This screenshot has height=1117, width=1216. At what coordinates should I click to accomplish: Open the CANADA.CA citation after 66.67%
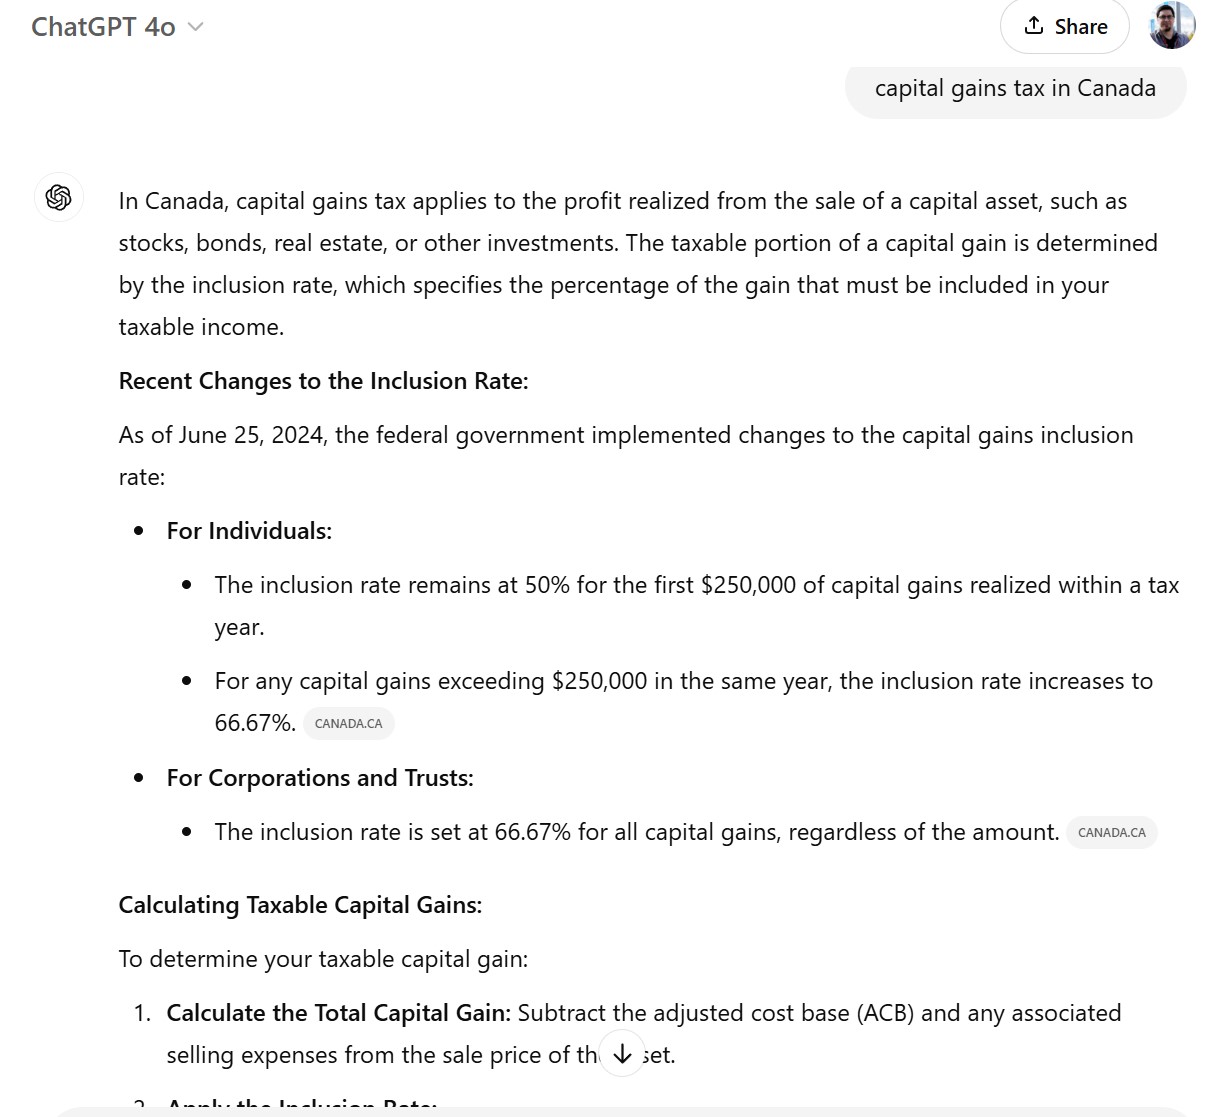click(x=348, y=724)
